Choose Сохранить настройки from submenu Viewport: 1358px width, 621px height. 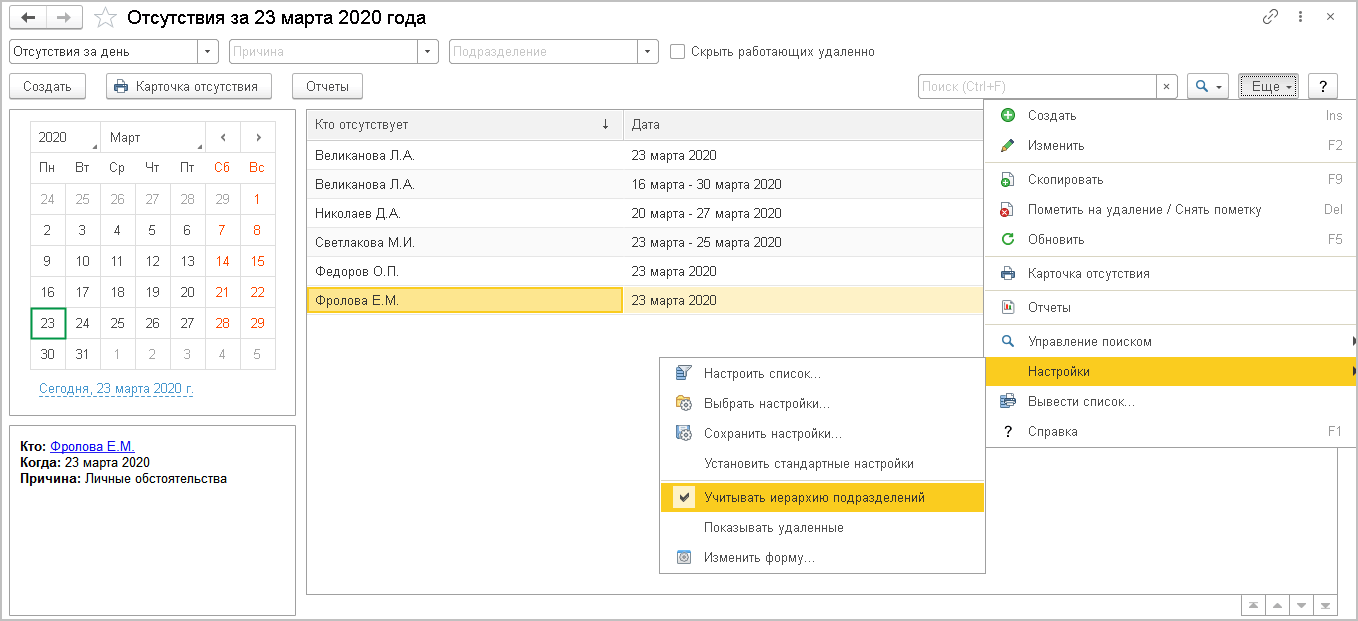click(x=772, y=434)
